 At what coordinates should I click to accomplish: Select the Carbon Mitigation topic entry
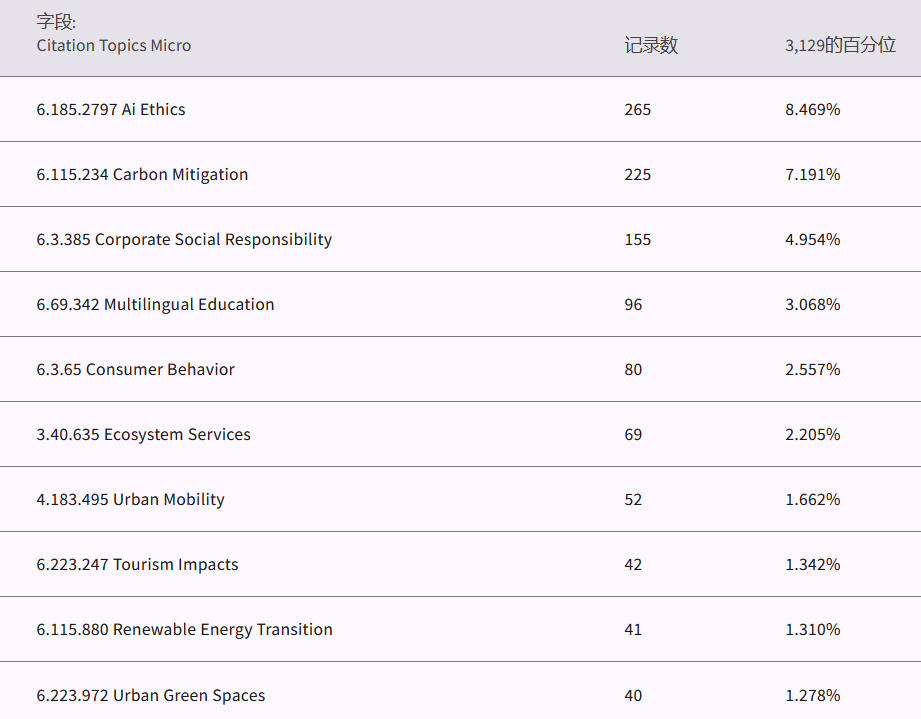[x=142, y=175]
